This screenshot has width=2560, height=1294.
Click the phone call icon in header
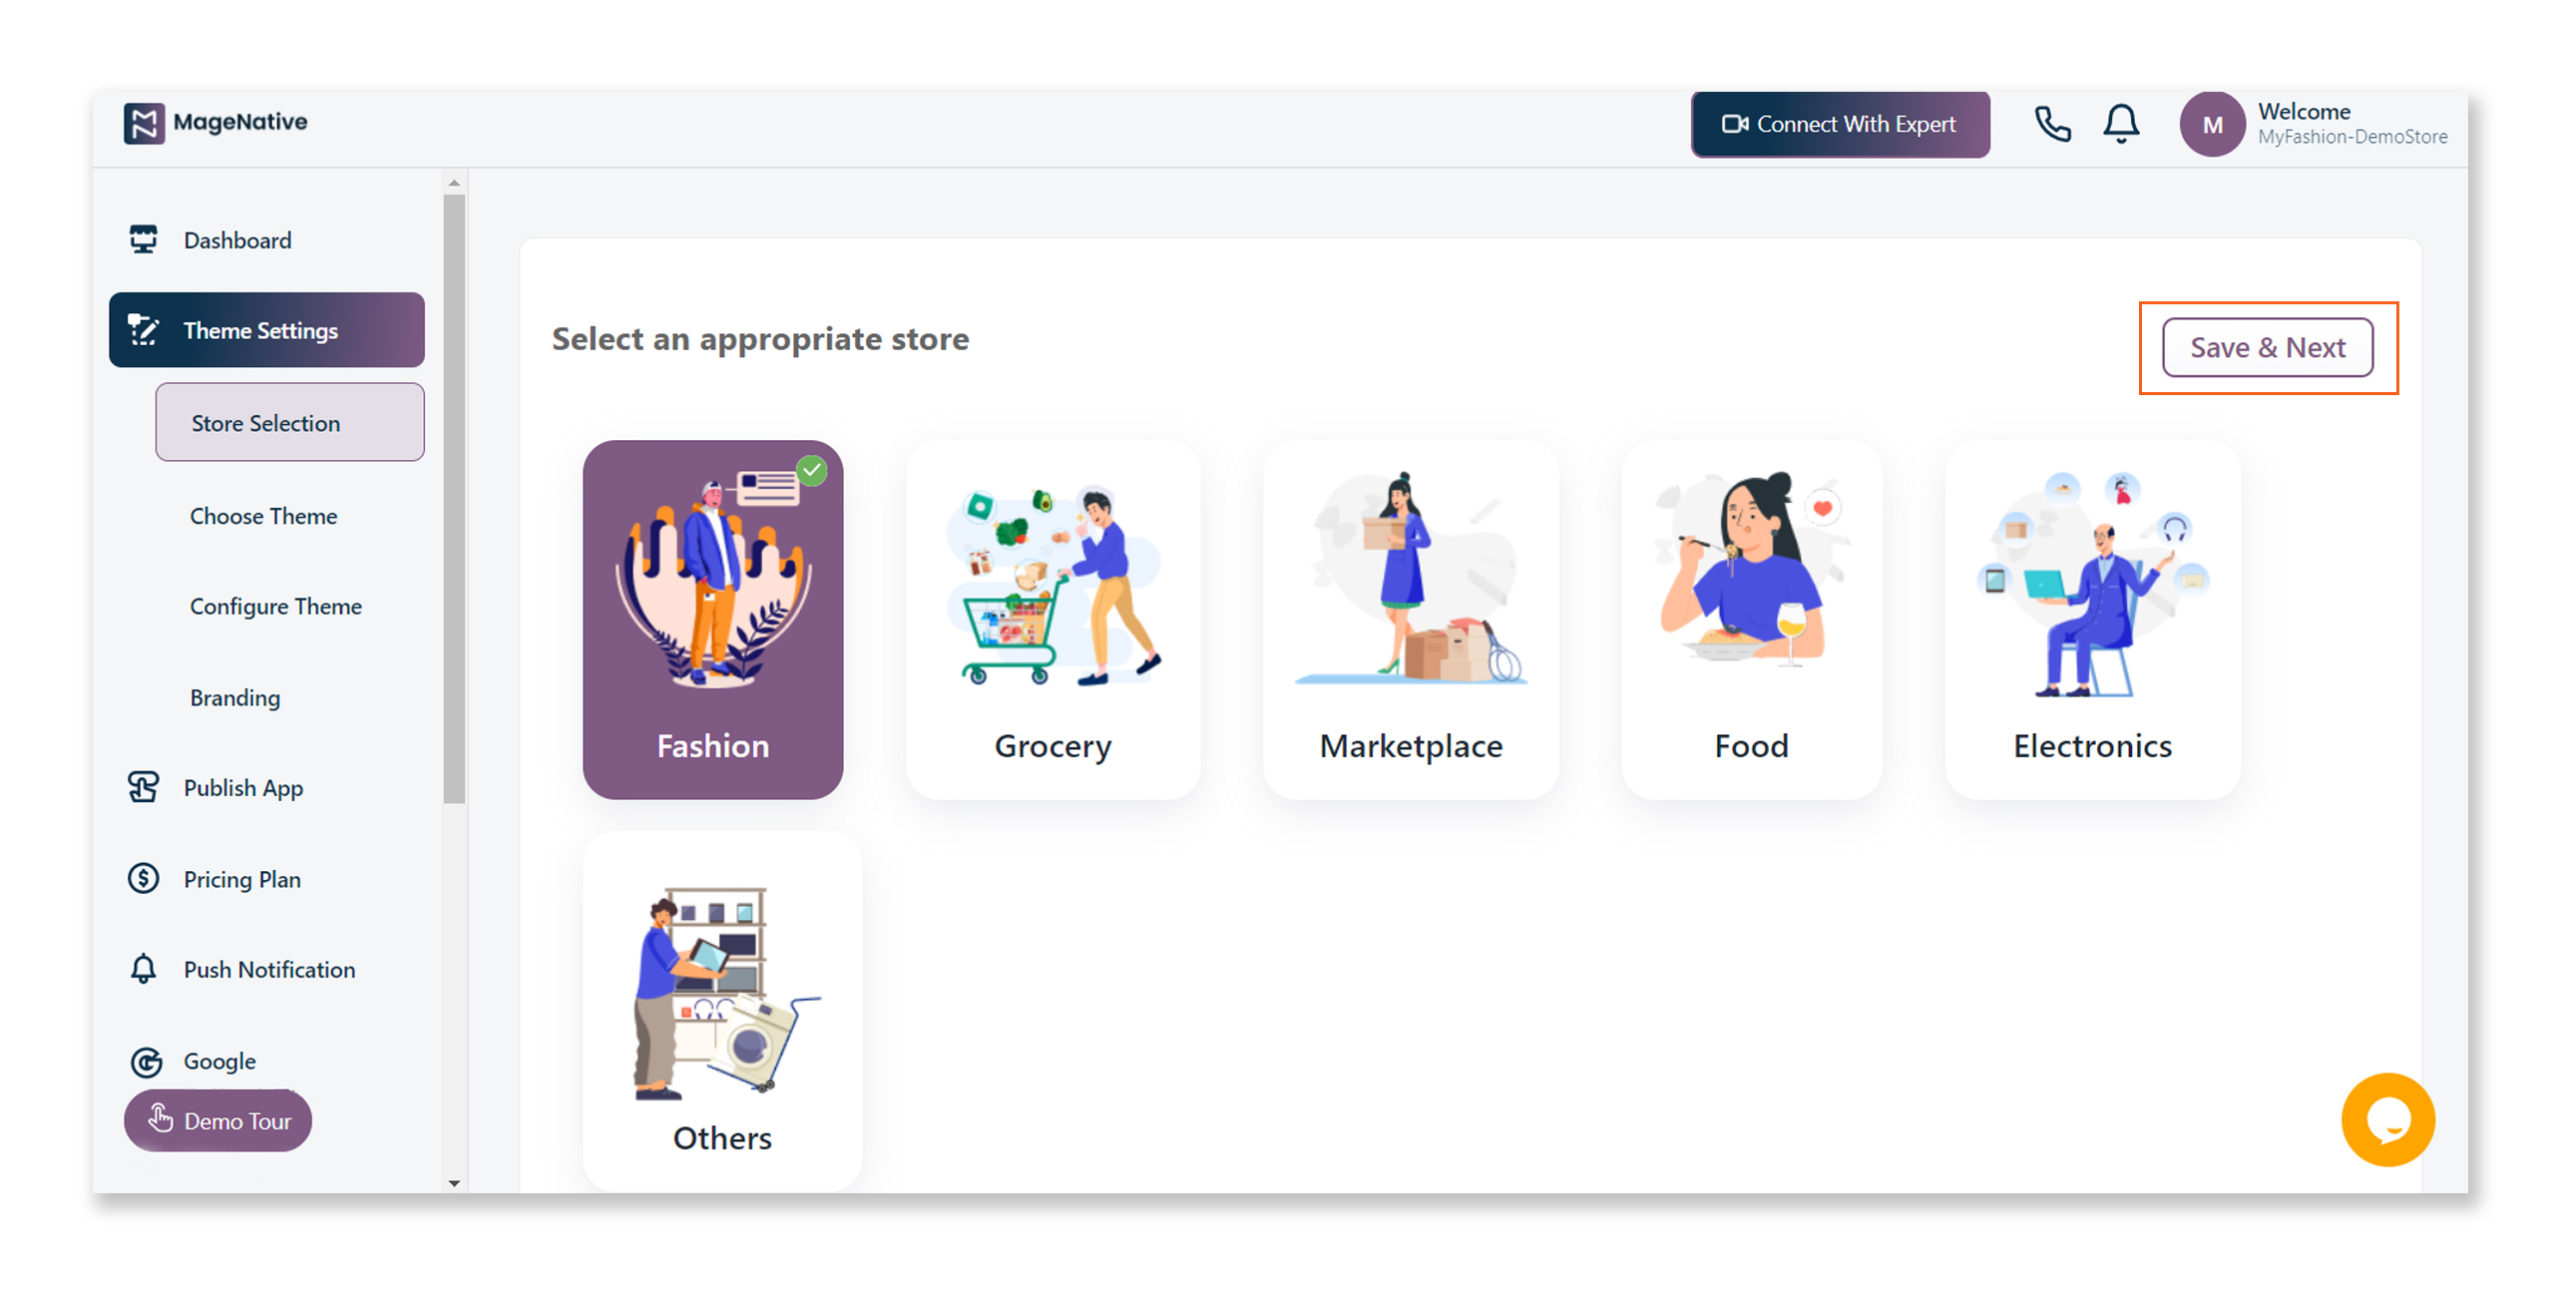[x=2052, y=124]
